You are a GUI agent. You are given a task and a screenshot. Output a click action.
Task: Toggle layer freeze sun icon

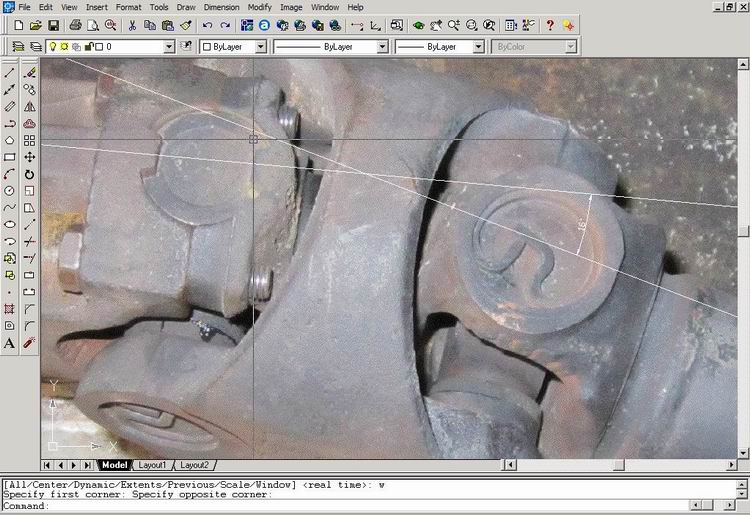[x=65, y=46]
